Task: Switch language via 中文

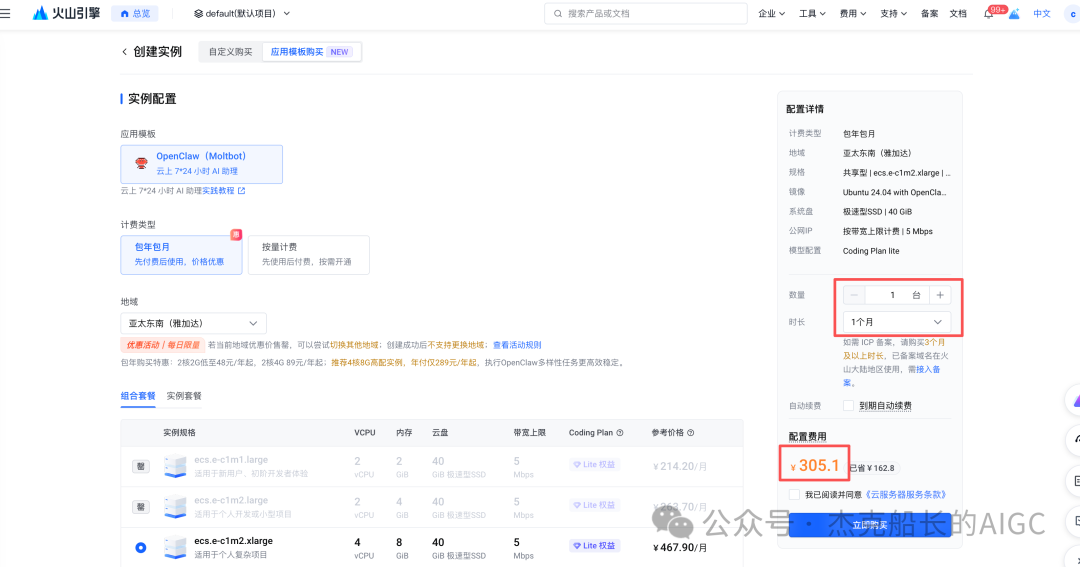Action: (x=1042, y=14)
